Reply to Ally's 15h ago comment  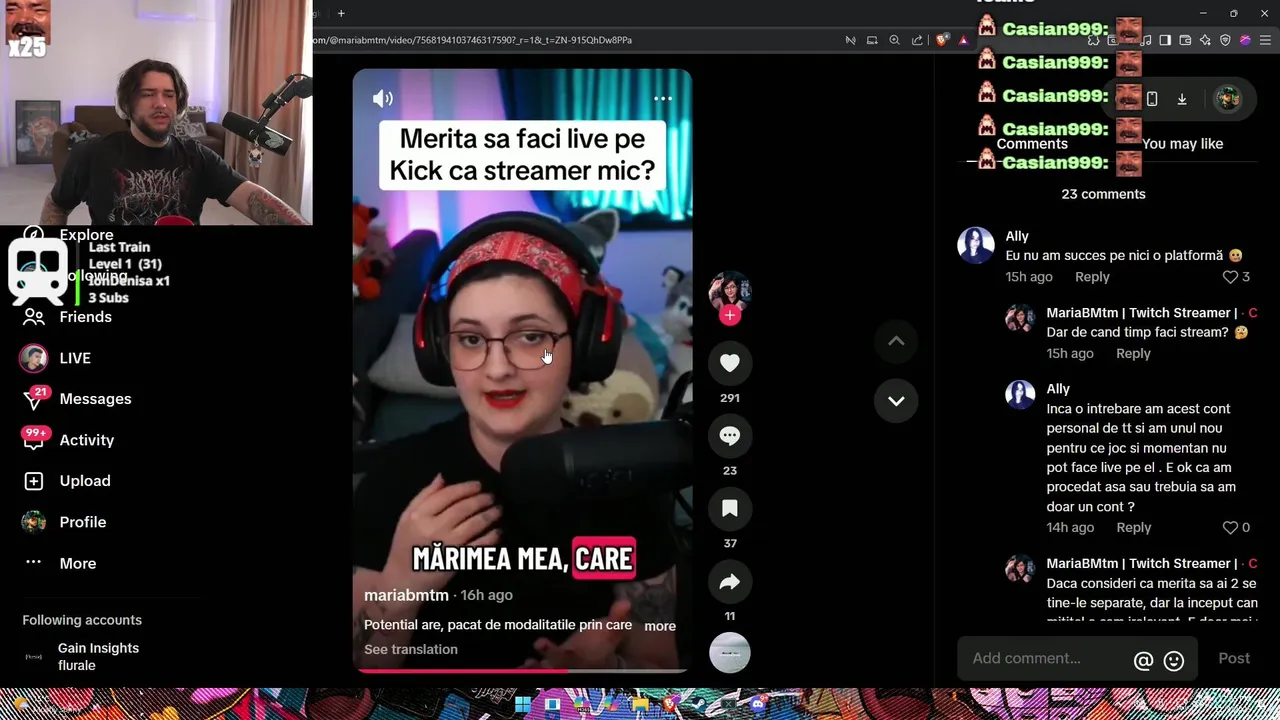click(x=1092, y=277)
